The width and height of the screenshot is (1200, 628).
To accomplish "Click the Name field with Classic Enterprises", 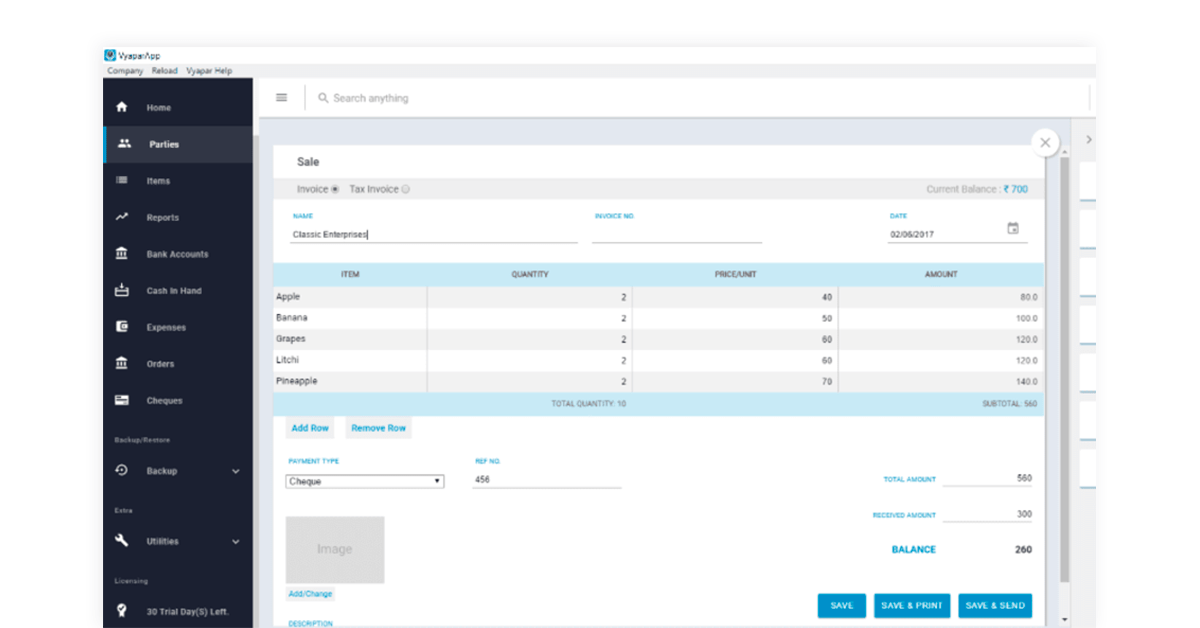I will pos(434,235).
